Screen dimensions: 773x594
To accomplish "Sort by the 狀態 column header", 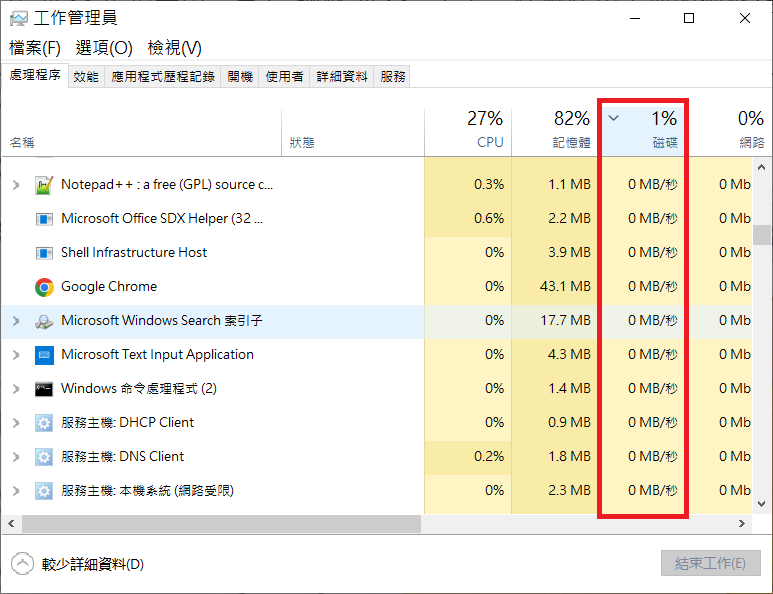I will (x=353, y=131).
